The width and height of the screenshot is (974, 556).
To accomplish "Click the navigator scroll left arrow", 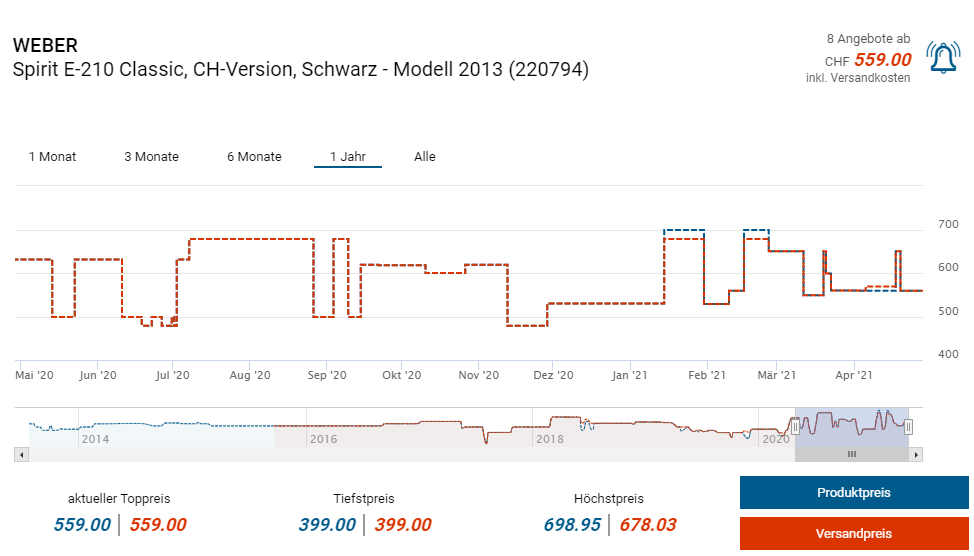I will point(21,454).
